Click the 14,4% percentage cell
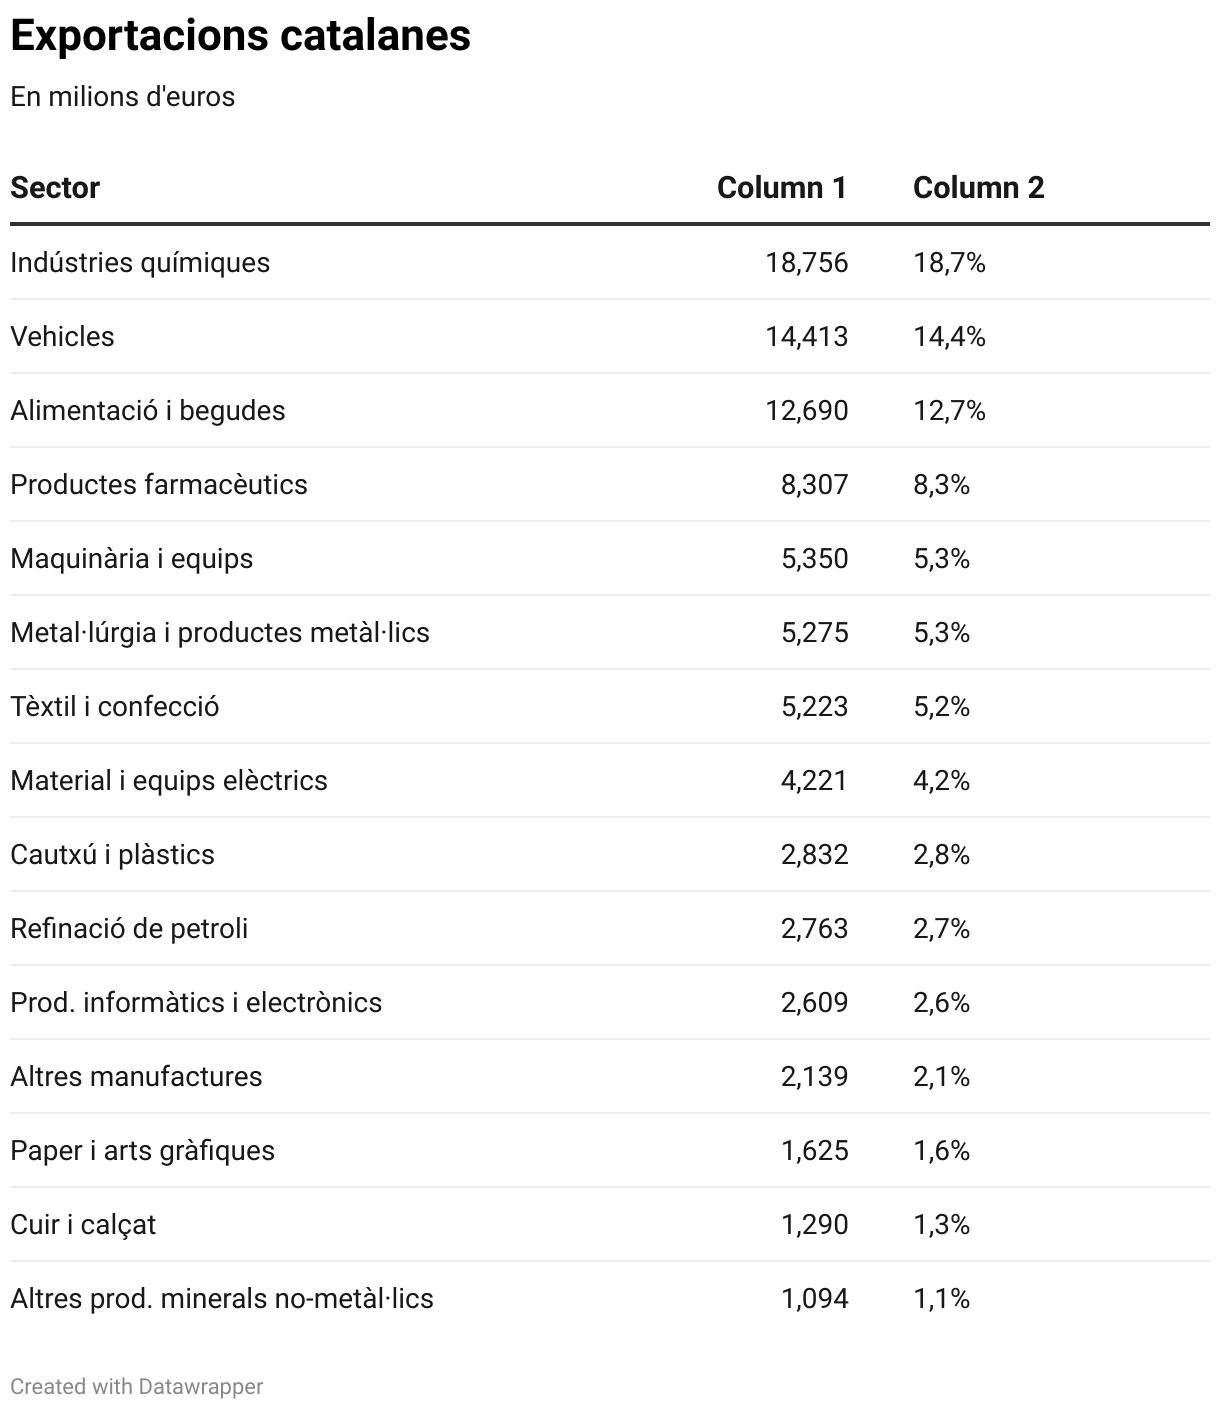 949,337
